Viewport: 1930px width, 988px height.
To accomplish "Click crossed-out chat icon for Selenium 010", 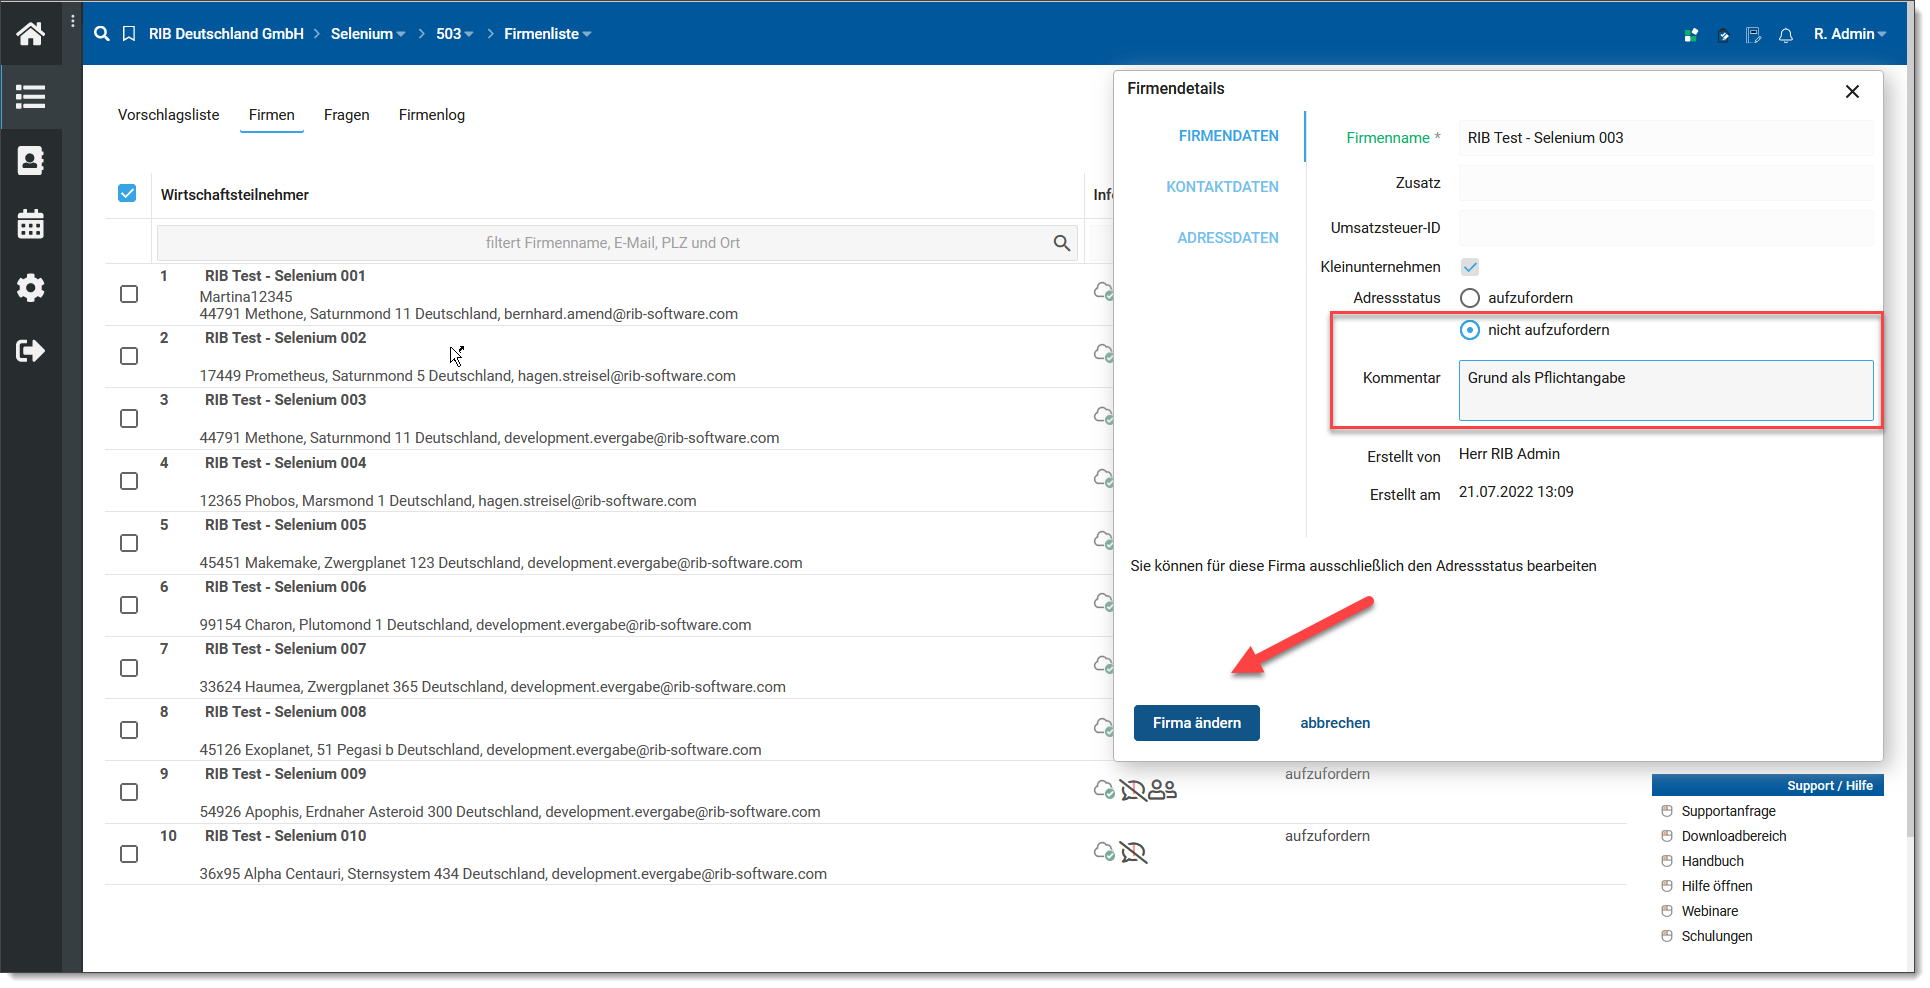I will pyautogui.click(x=1133, y=852).
